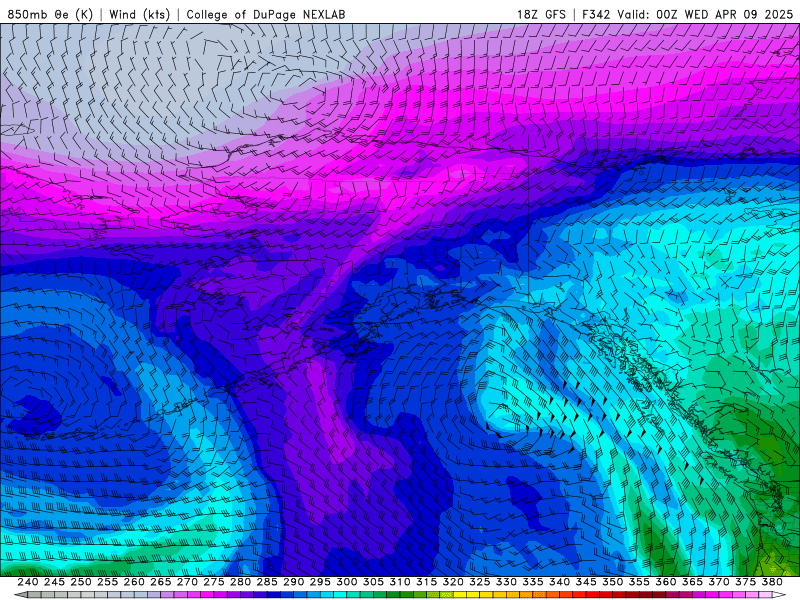Click the 355 legend value
The height and width of the screenshot is (600, 800).
coord(639,582)
